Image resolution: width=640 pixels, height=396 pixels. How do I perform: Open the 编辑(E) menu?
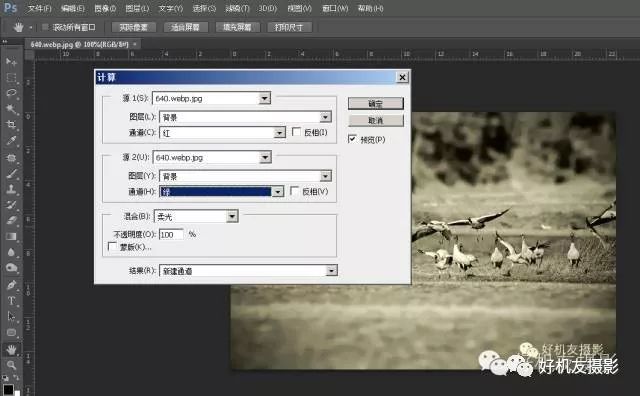pyautogui.click(x=73, y=8)
